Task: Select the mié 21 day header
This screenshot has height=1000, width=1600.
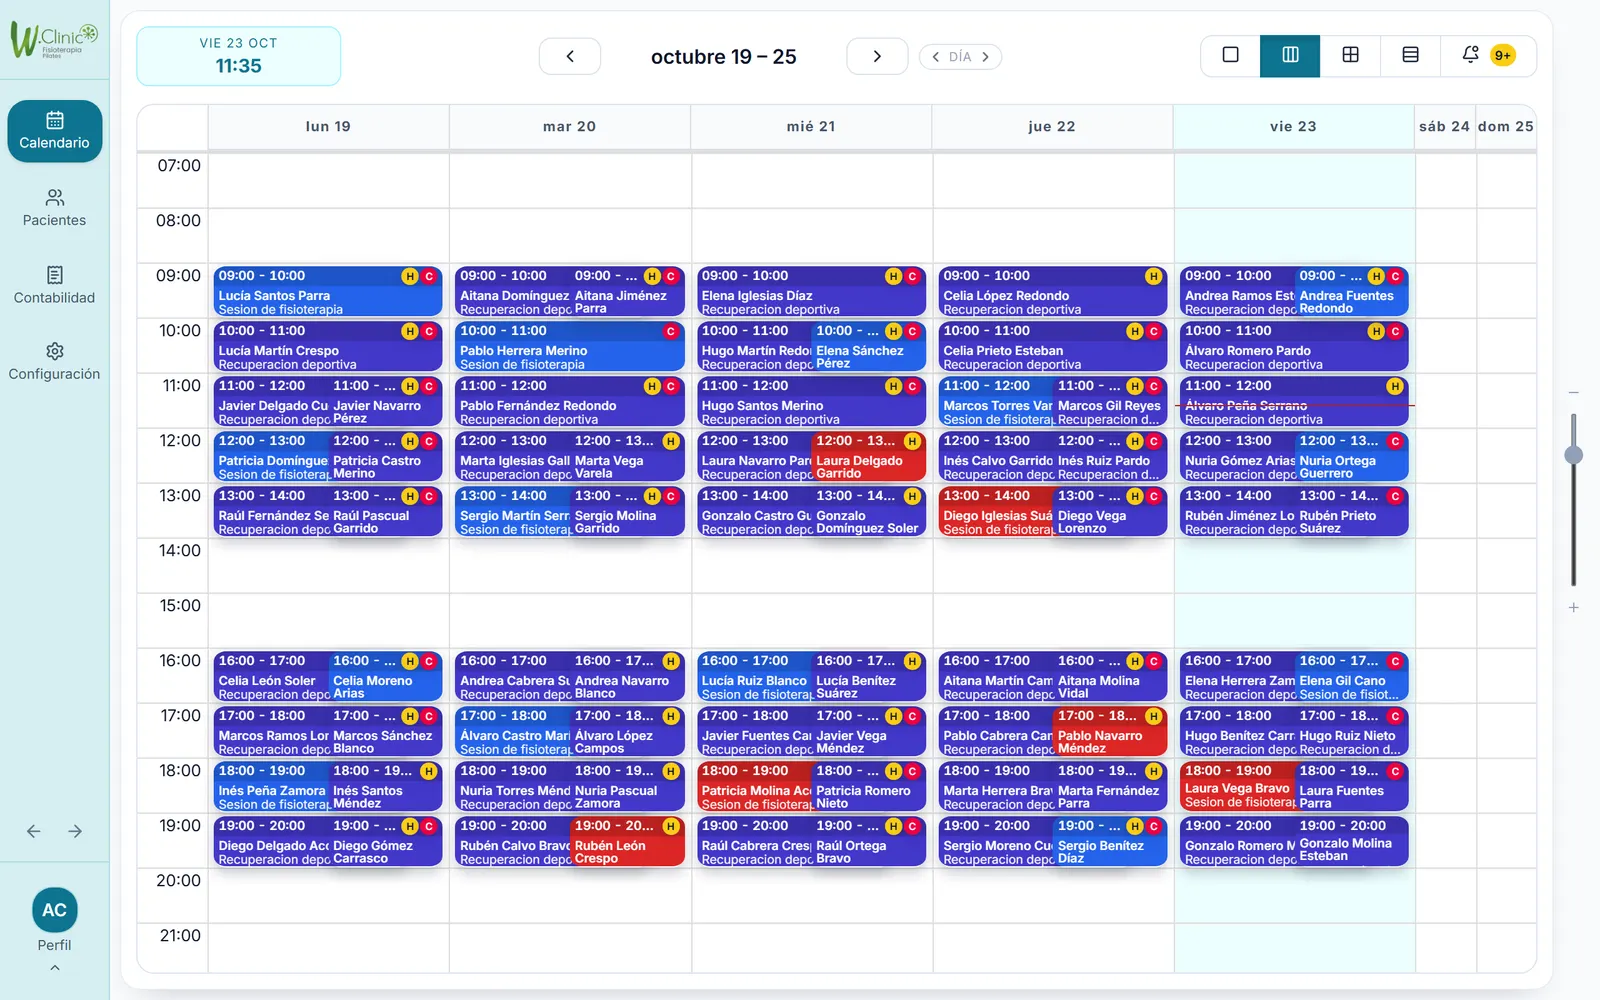Action: [811, 127]
